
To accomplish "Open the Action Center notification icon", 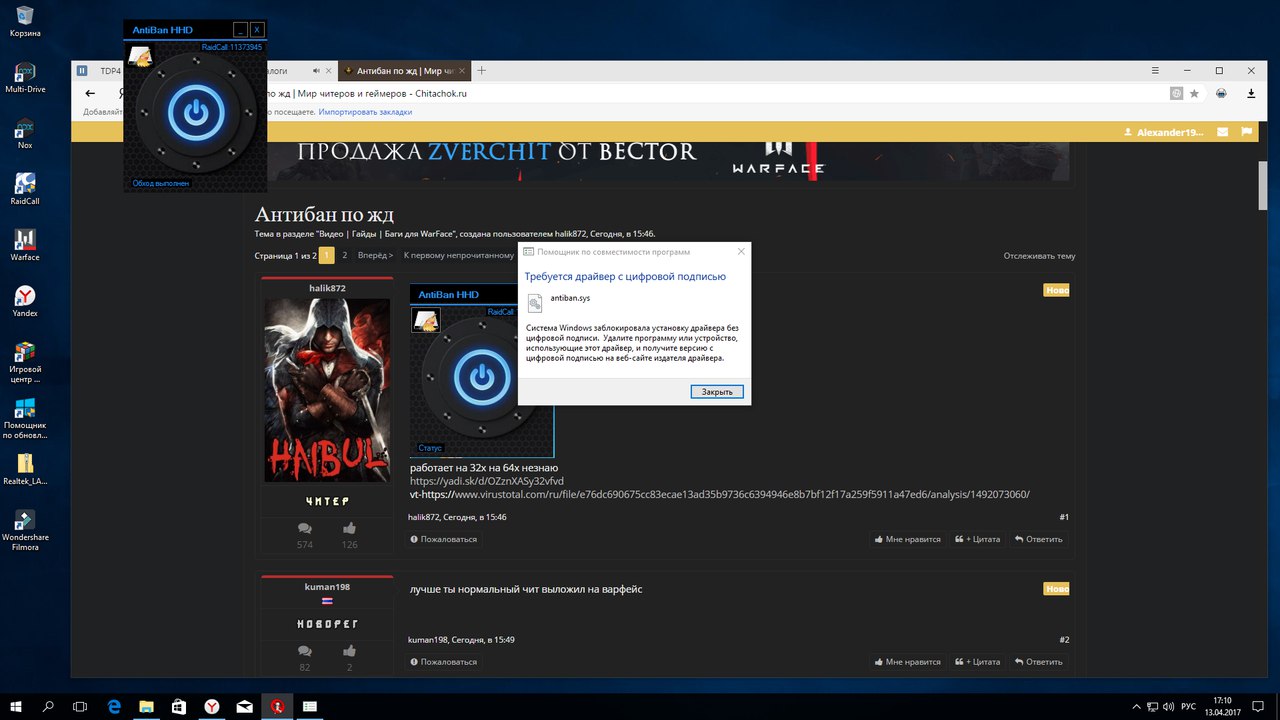I will tap(1257, 706).
